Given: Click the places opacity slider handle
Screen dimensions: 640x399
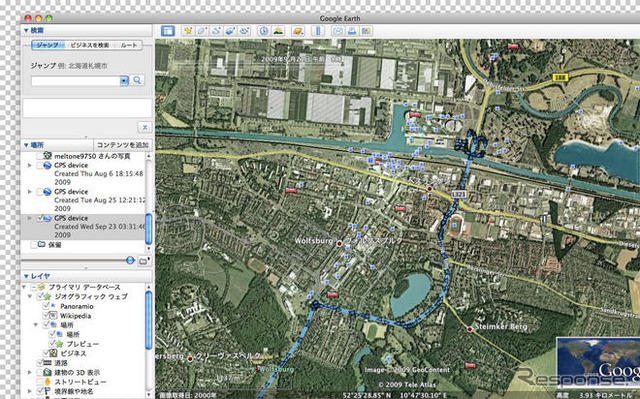Looking at the screenshot, I should (130, 260).
